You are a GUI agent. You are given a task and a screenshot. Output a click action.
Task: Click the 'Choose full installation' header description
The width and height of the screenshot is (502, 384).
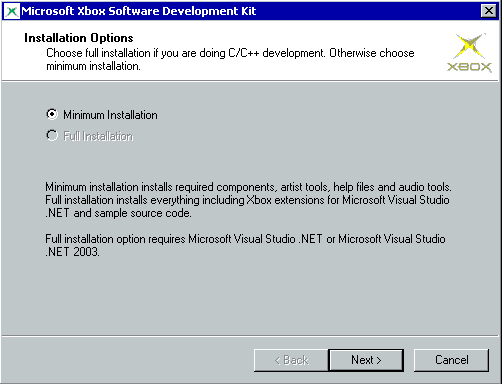tap(230, 60)
